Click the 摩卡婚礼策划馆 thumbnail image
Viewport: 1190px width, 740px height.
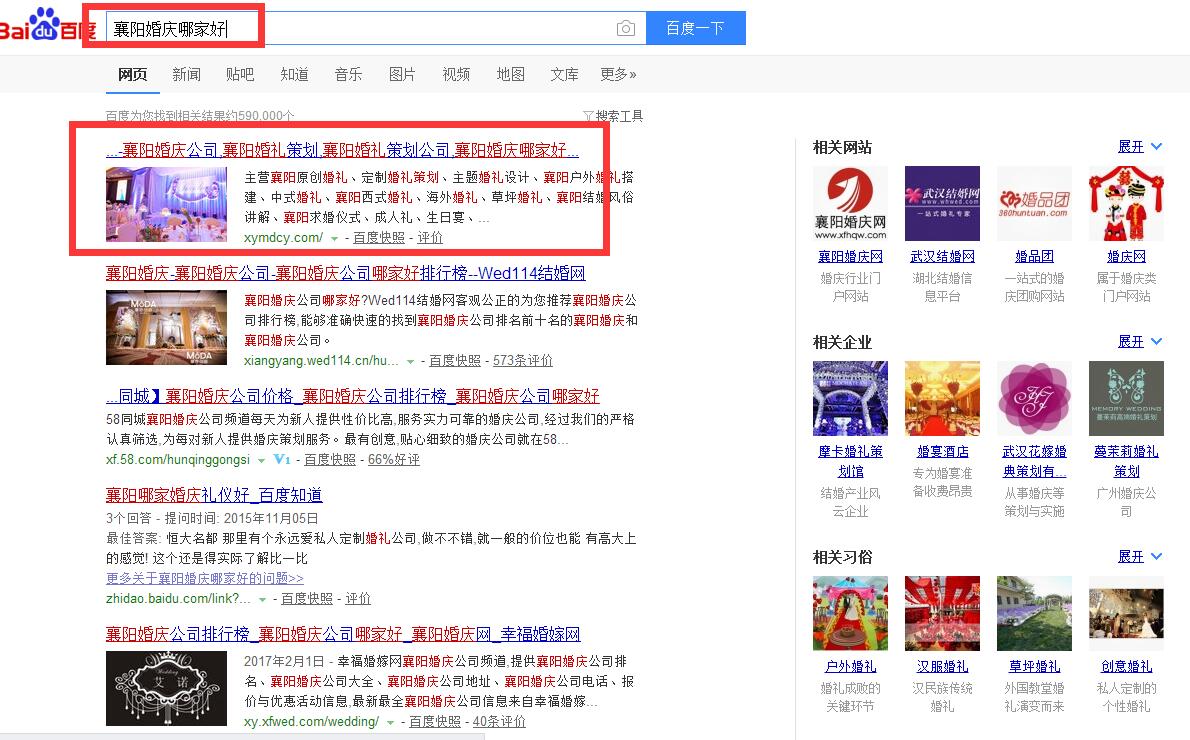click(850, 398)
